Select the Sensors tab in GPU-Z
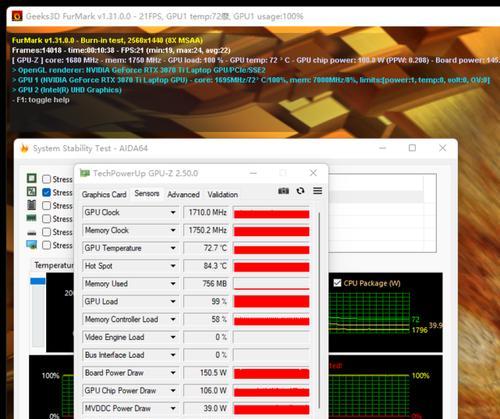This screenshot has width=500, height=419. 147,193
